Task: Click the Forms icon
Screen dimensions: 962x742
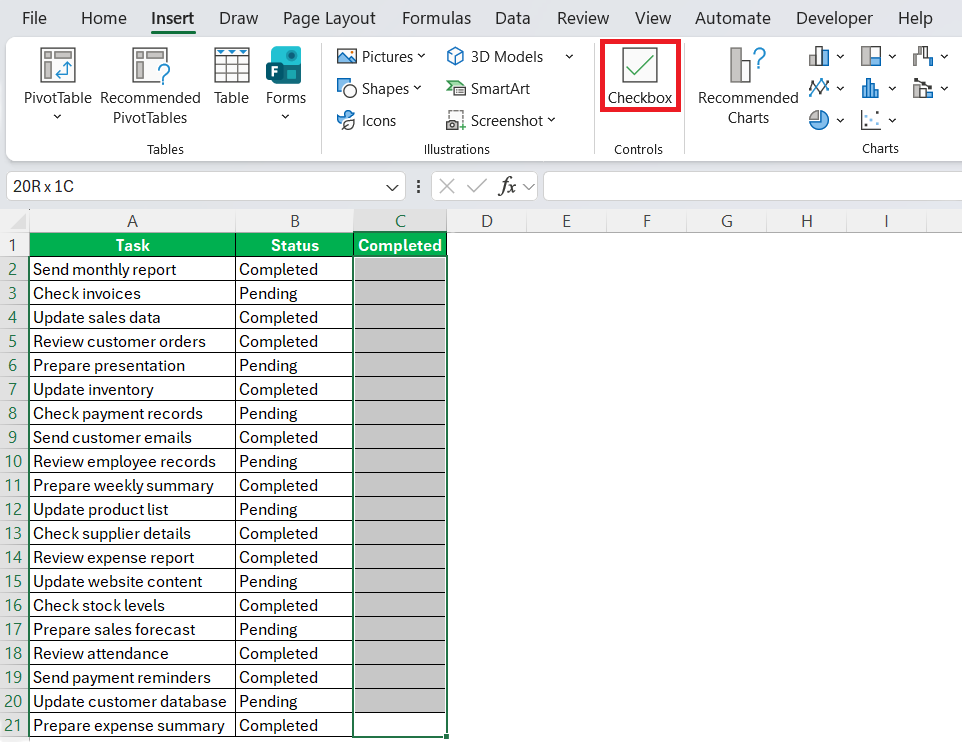Action: tap(283, 65)
